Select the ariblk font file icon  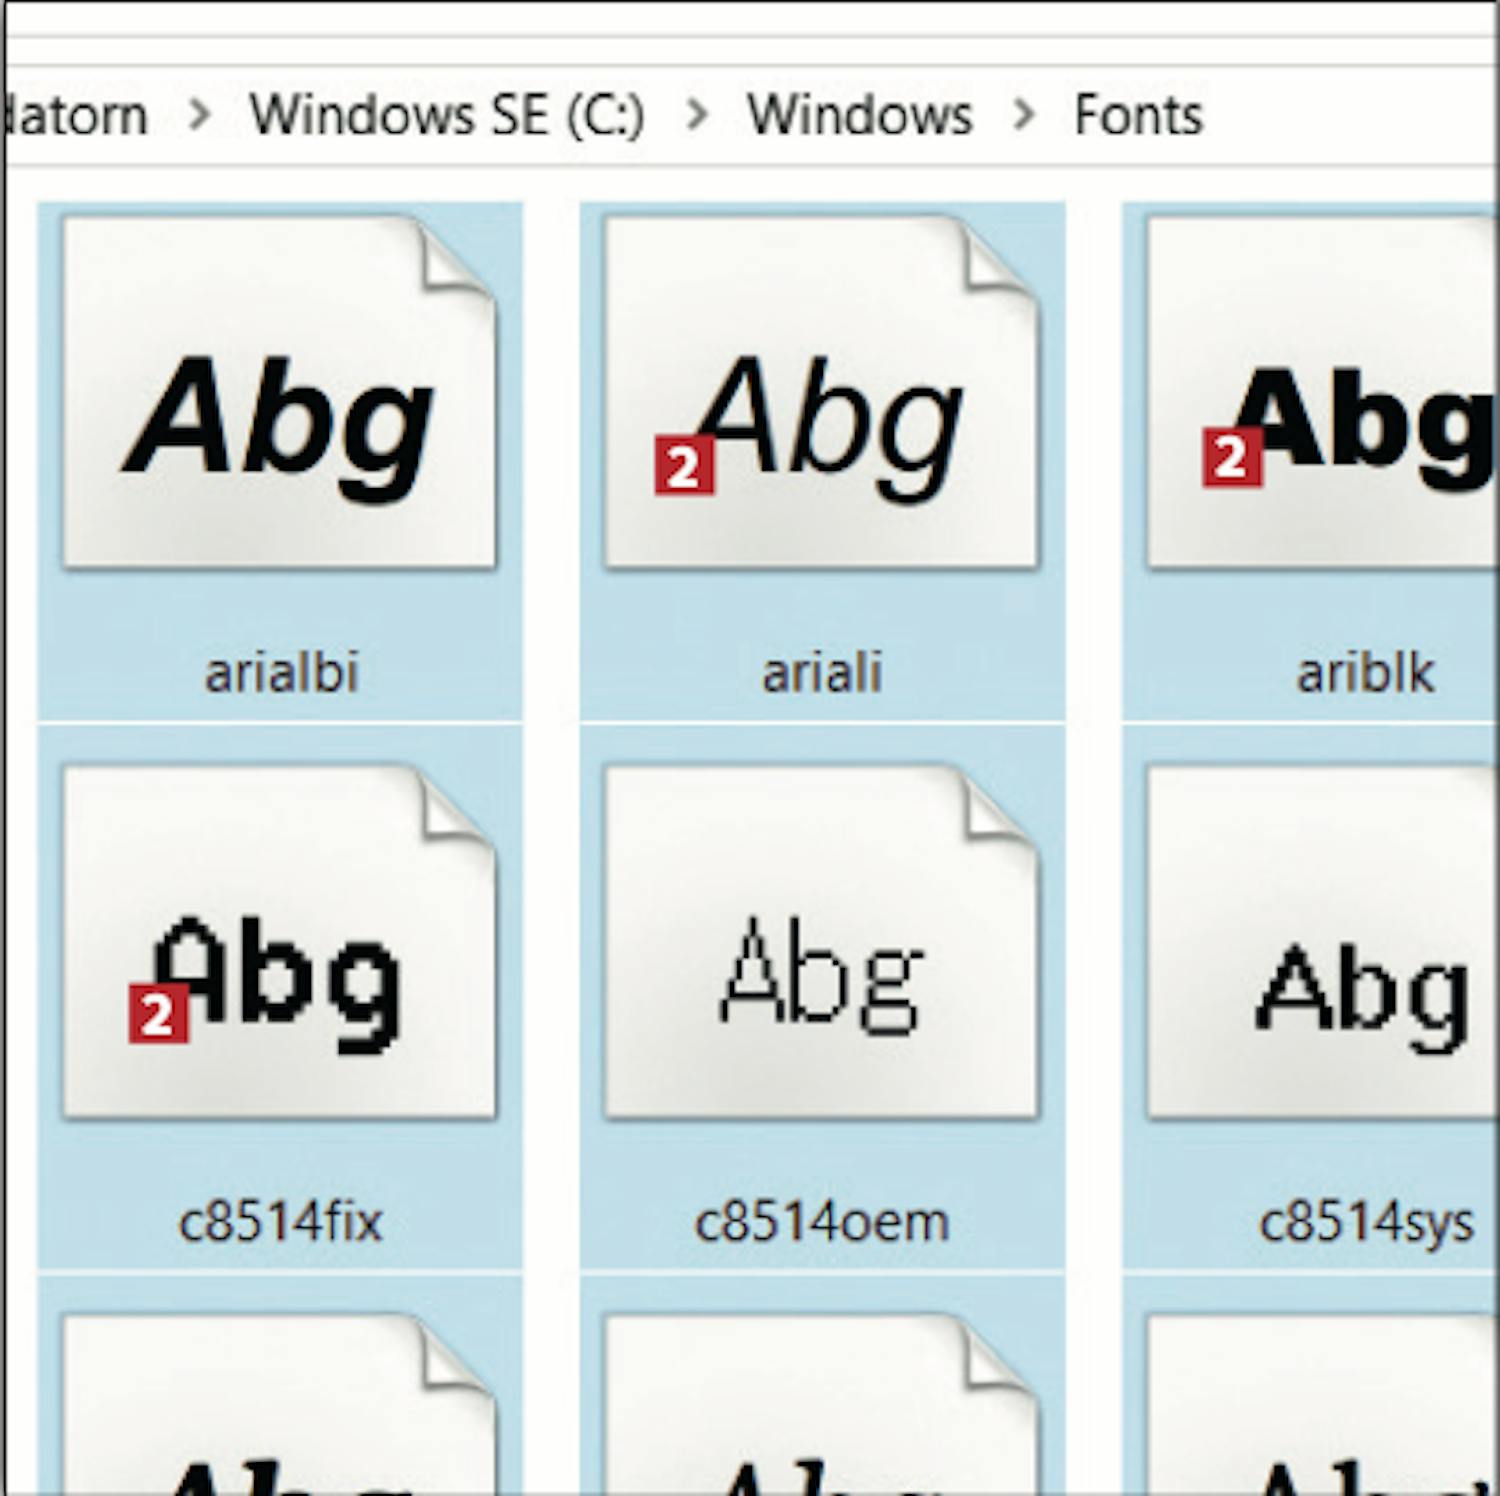tap(1322, 393)
